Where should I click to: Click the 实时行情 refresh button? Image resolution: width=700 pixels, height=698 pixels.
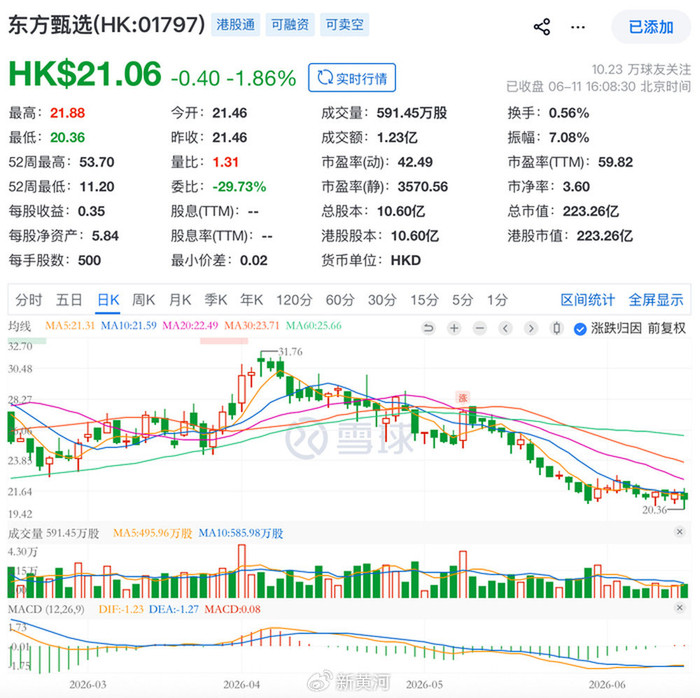352,78
